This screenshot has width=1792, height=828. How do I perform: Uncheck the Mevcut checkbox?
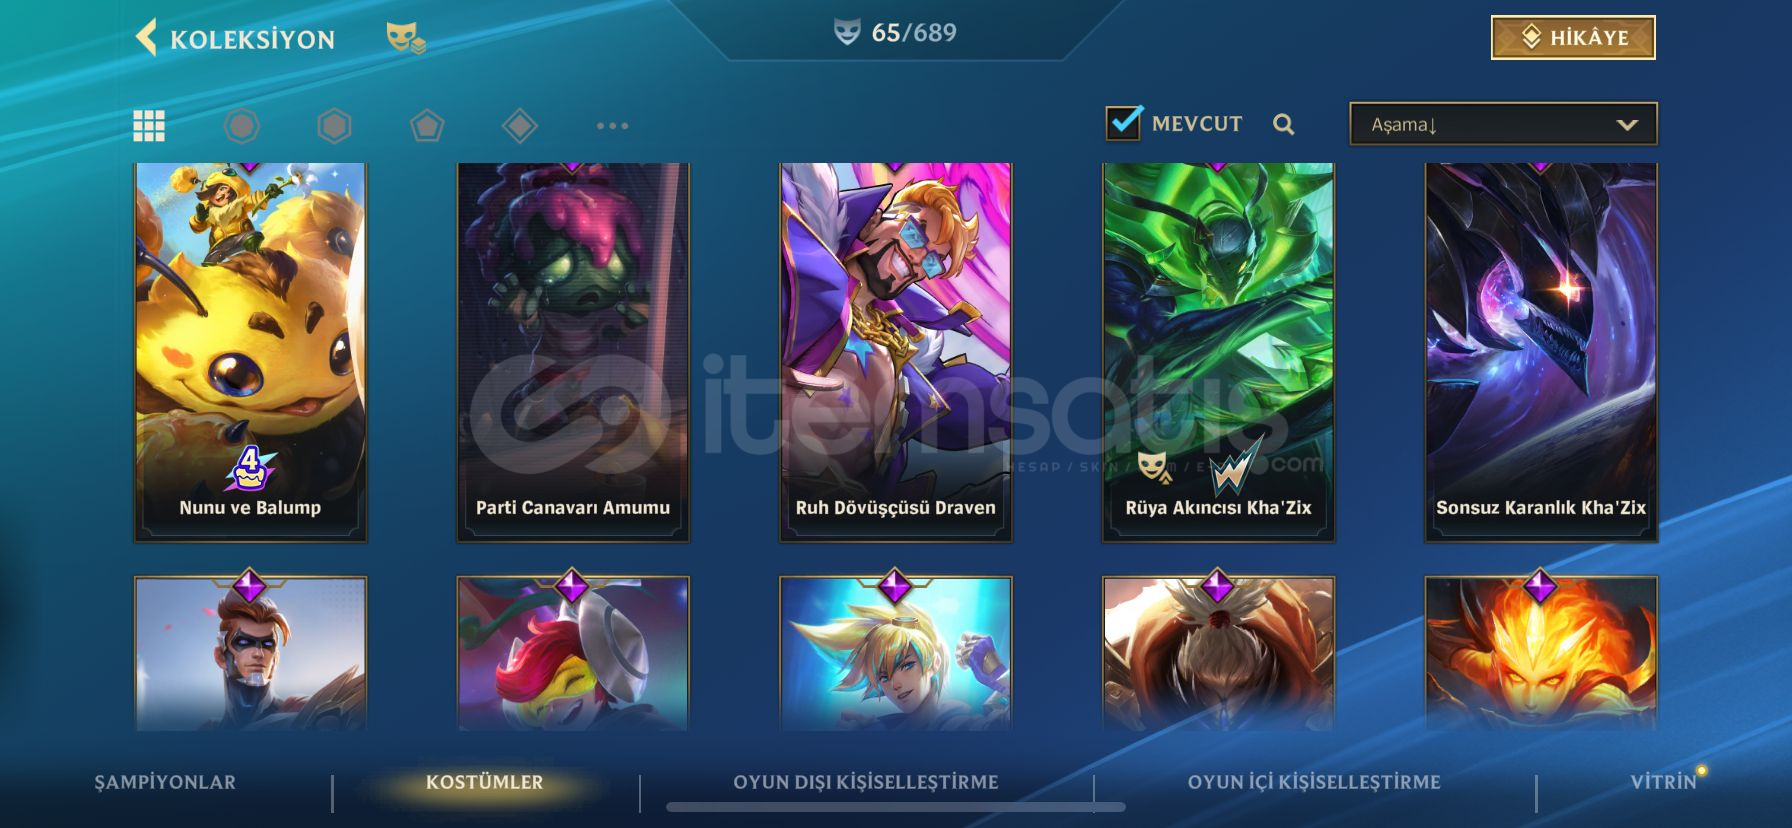[x=1123, y=123]
